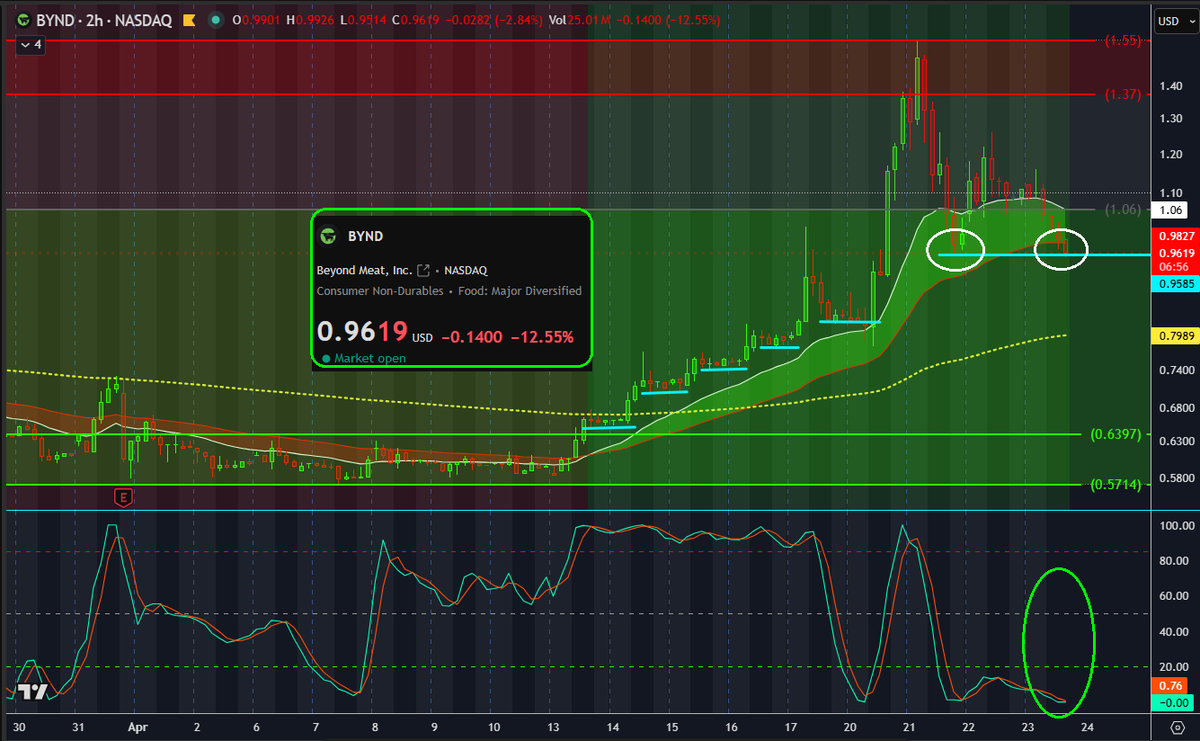Open symbol search via BYND · 2h · NASDAQ title
Viewport: 1200px width, 741px height.
pyautogui.click(x=104, y=20)
